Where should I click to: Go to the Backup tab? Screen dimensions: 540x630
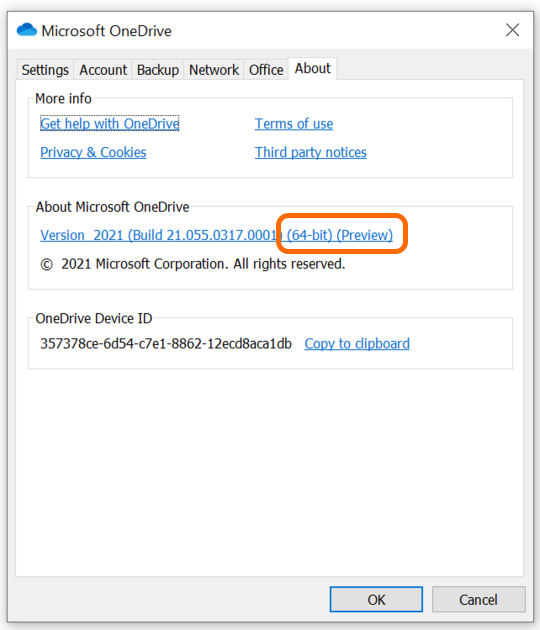[x=158, y=70]
